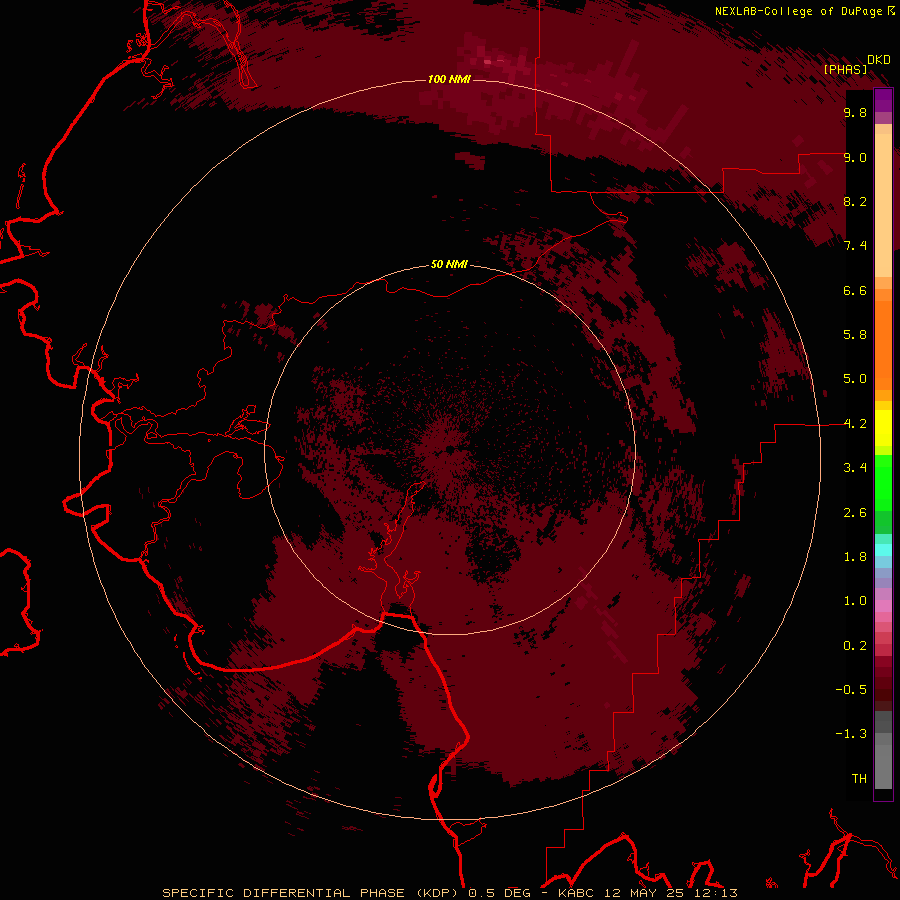Screen dimensions: 900x900
Task: Click the KABC station identifier in the caption
Action: click(577, 893)
